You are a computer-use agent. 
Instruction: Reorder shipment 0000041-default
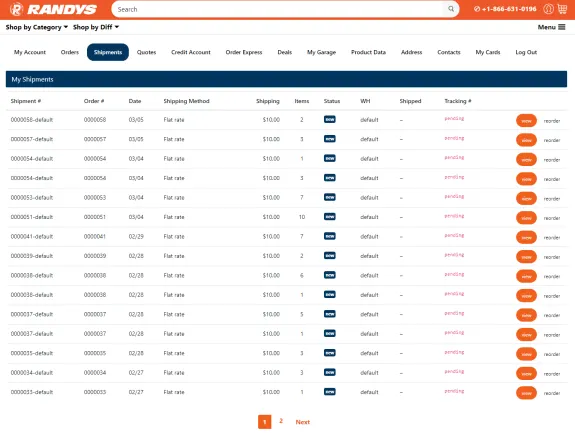tap(552, 237)
